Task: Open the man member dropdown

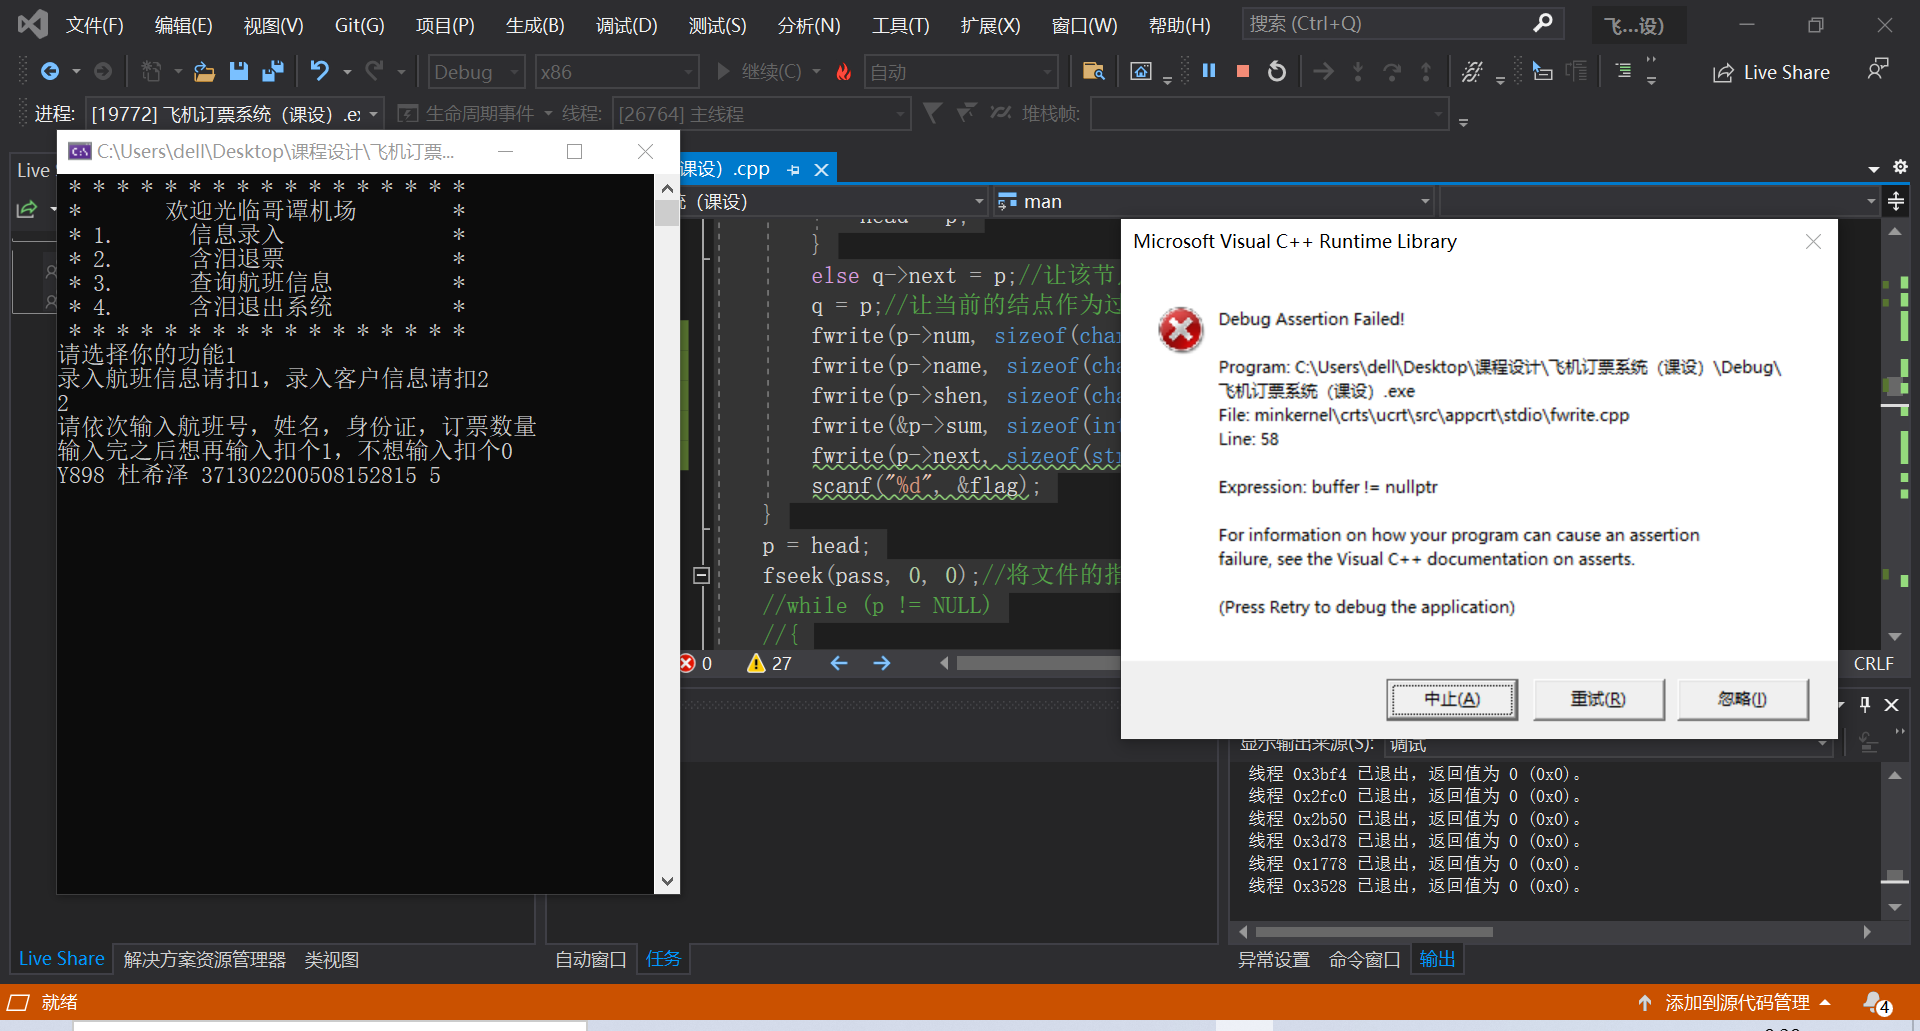Action: (x=1213, y=201)
